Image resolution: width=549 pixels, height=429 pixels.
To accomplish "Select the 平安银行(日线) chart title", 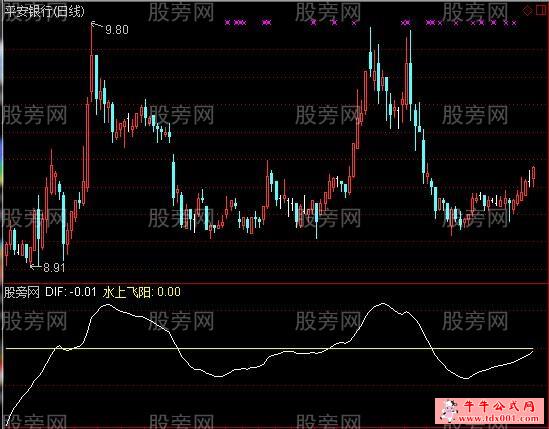I will coord(44,12).
